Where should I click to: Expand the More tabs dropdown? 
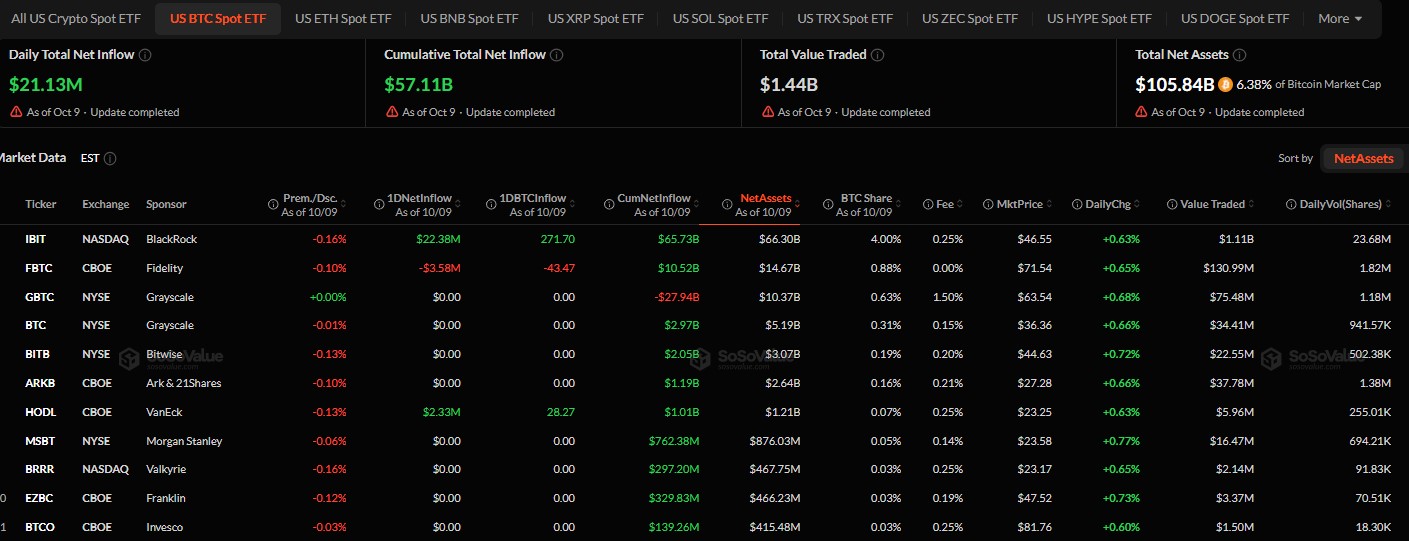(1340, 19)
